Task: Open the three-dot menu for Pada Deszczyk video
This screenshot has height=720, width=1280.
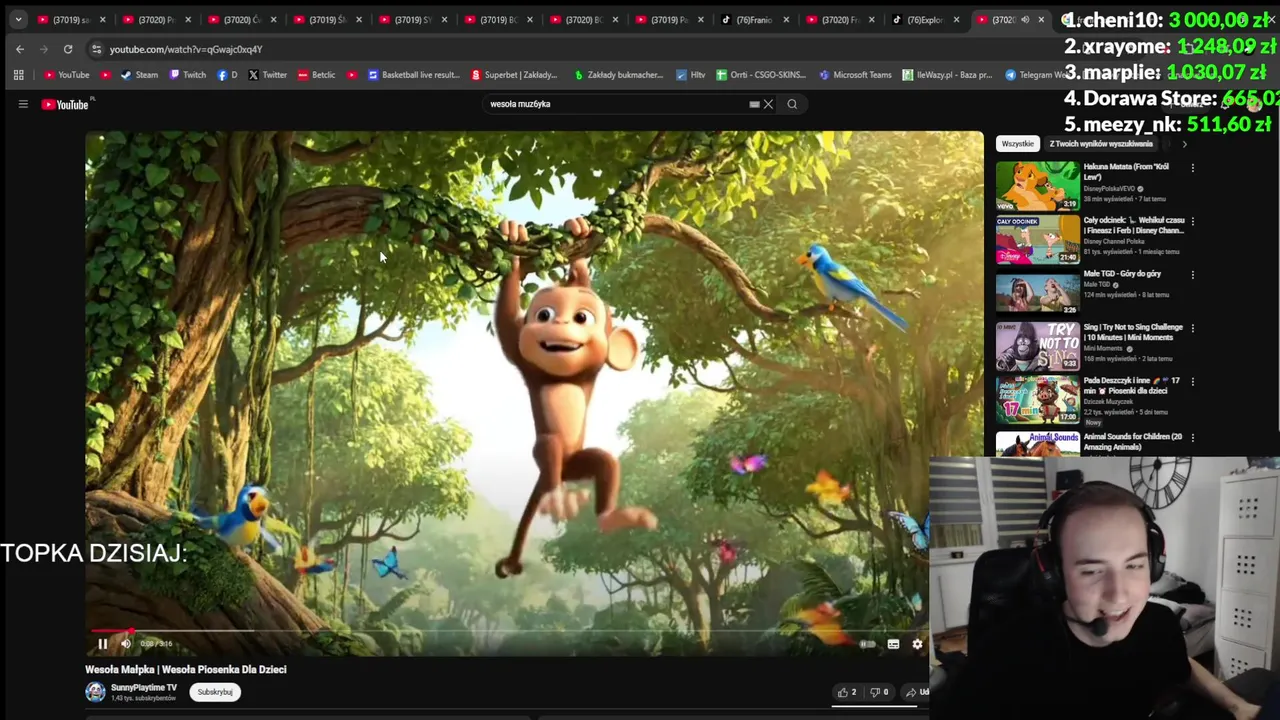Action: pos(1192,382)
